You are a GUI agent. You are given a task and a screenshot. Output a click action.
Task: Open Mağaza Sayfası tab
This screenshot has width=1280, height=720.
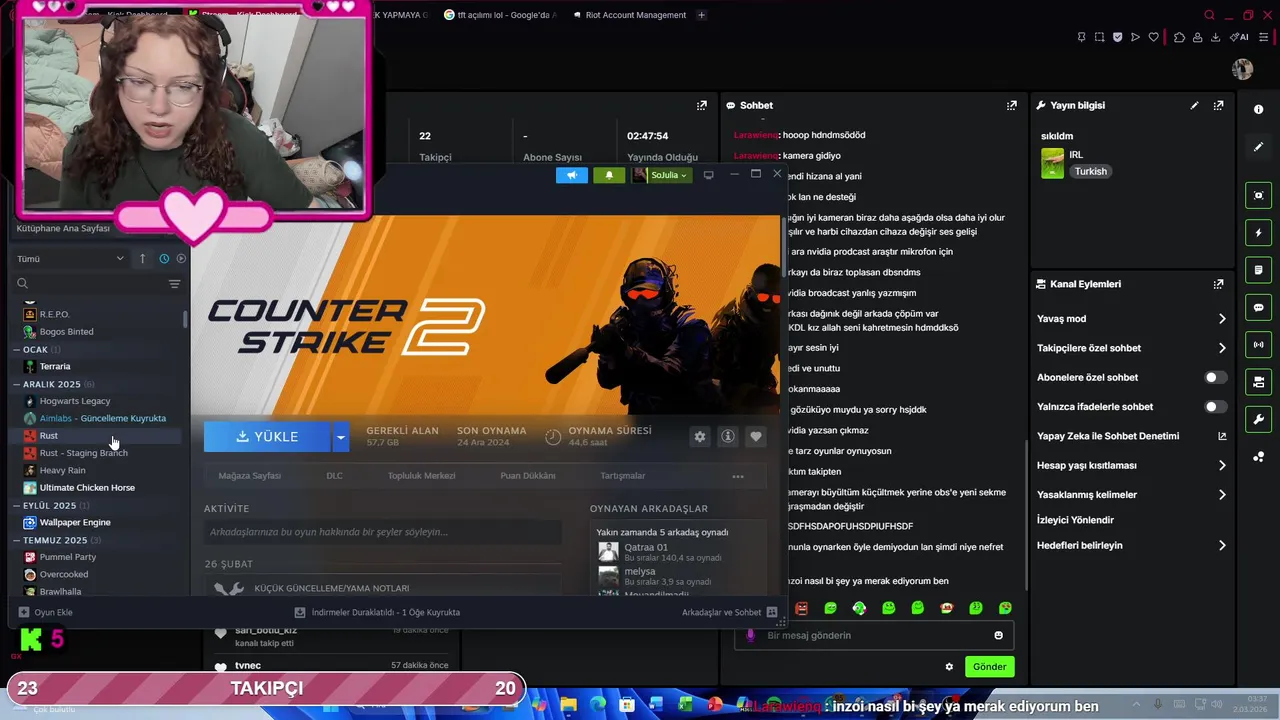point(250,476)
